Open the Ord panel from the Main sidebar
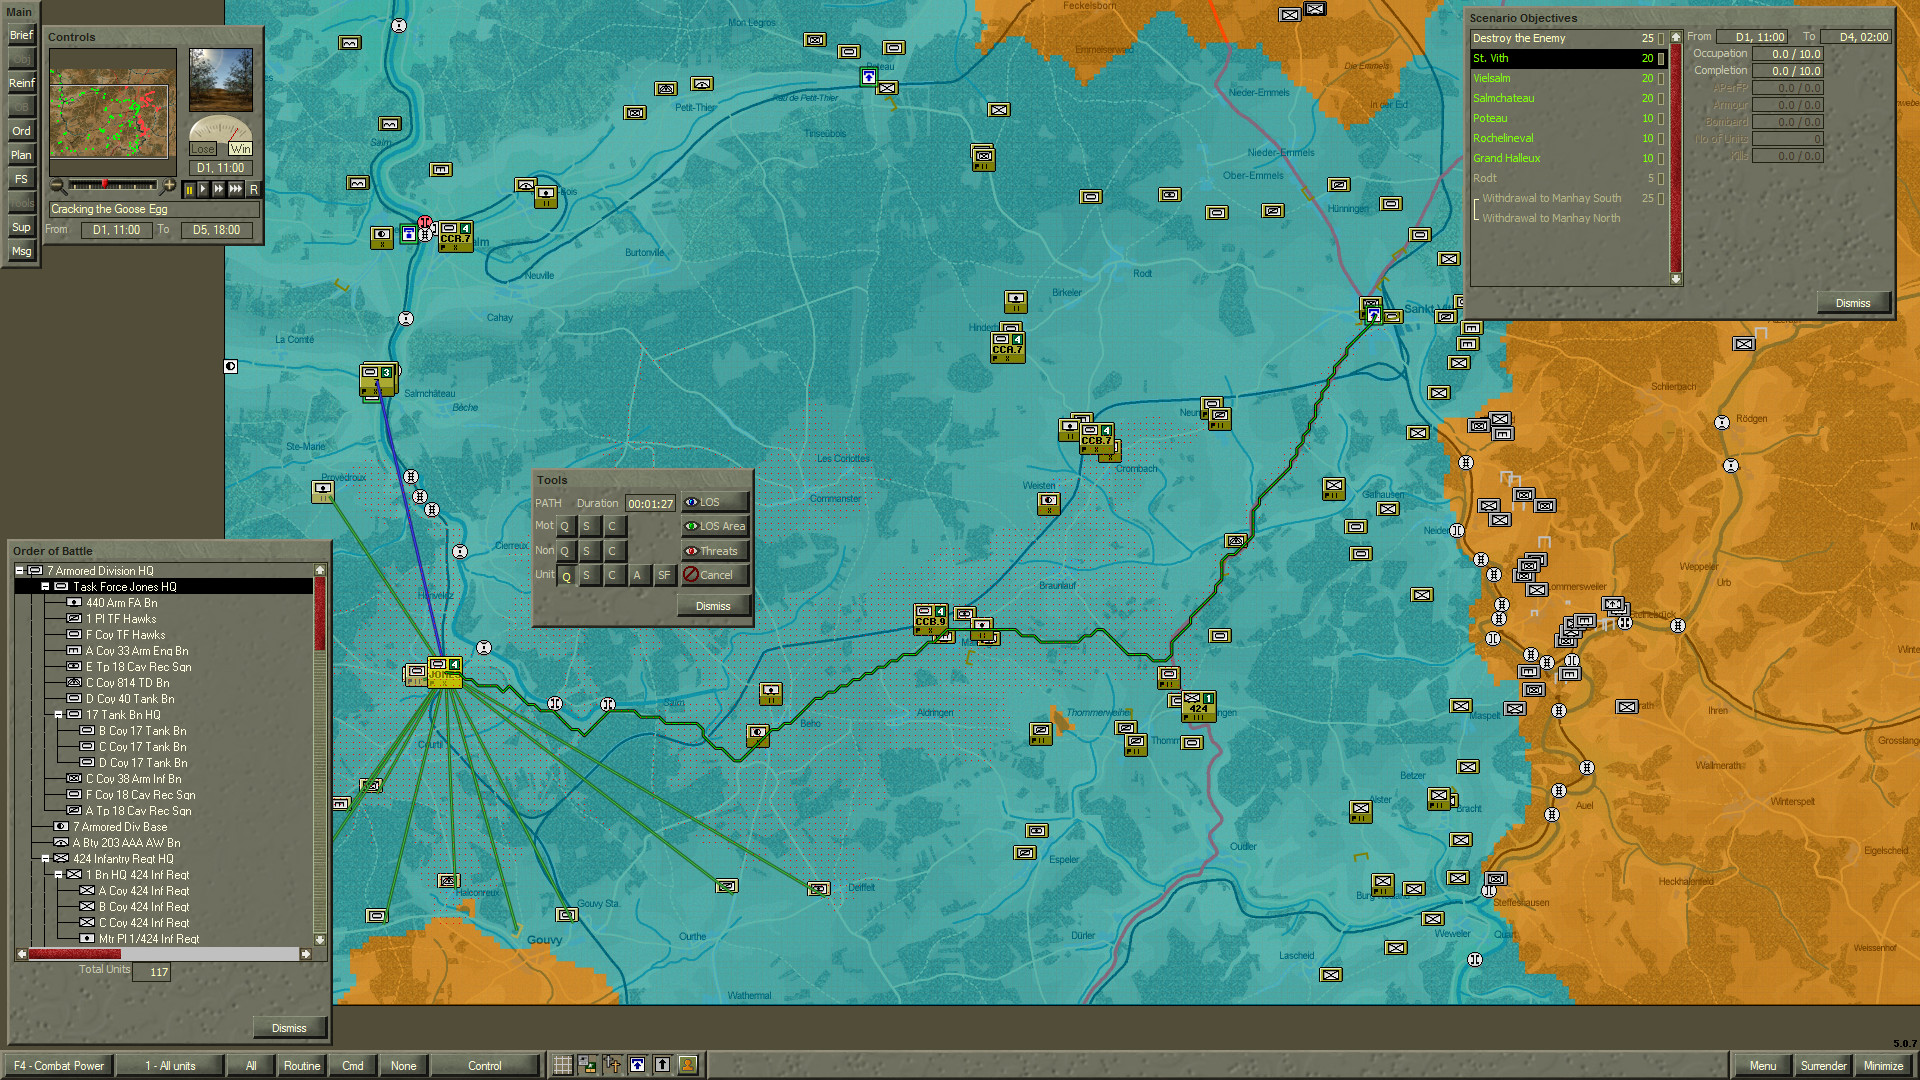The height and width of the screenshot is (1080, 1920). coord(20,131)
